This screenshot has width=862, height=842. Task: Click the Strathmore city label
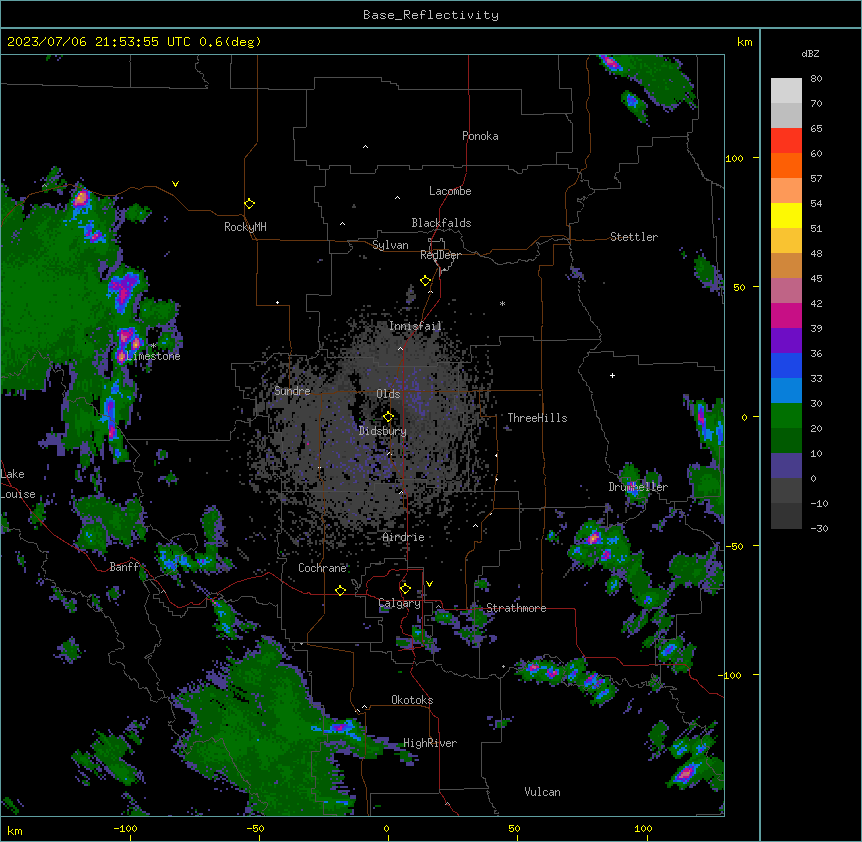click(x=516, y=608)
